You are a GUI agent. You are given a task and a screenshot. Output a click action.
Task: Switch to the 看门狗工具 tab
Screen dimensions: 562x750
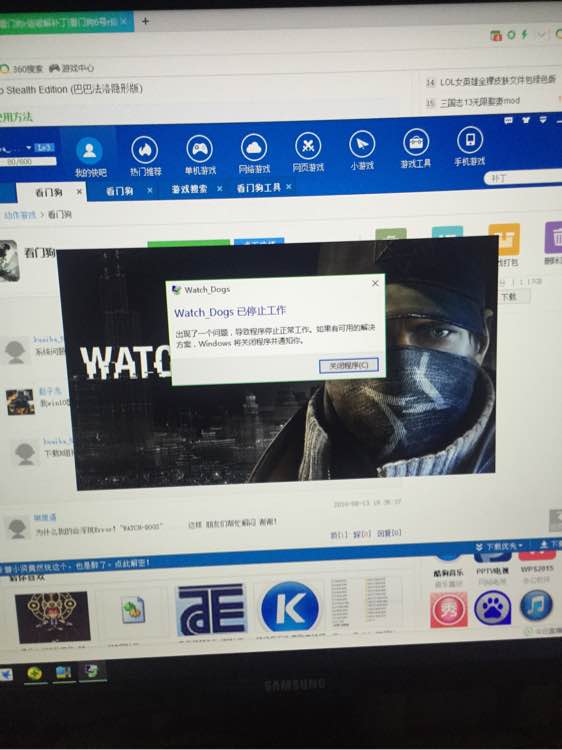coord(258,188)
